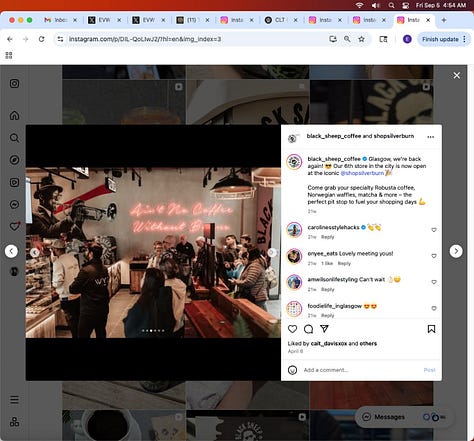Image resolution: width=474 pixels, height=441 pixels.
Task: Open Messenger icon in sidebar
Action: (x=14, y=204)
